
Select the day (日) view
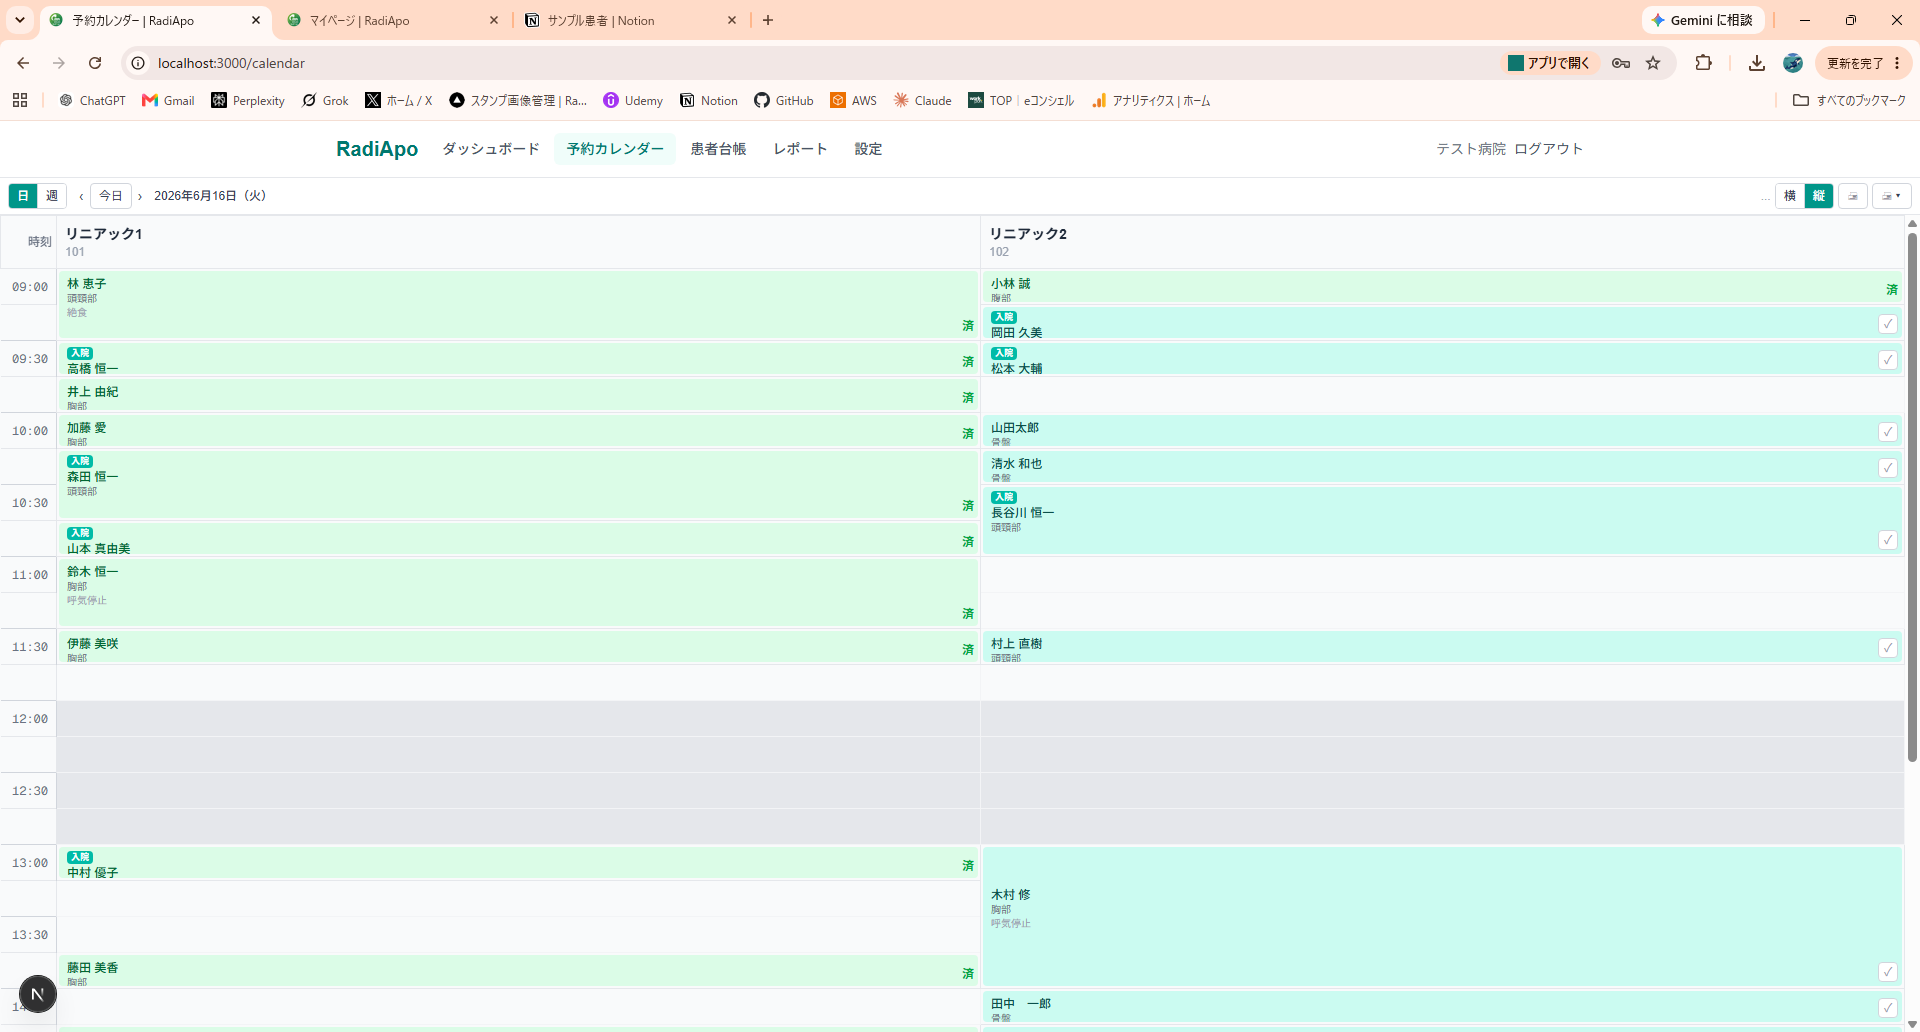click(x=23, y=196)
